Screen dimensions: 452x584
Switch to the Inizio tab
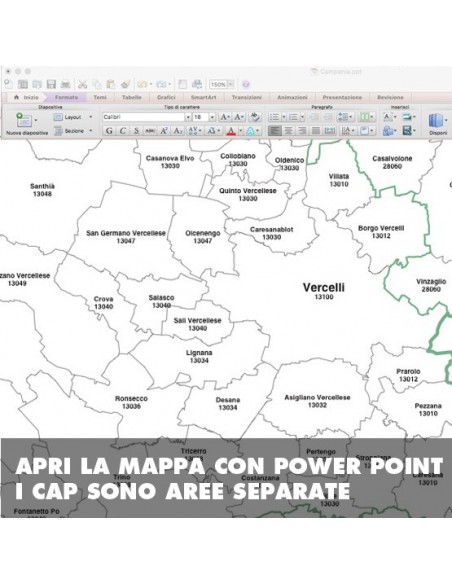(26, 98)
